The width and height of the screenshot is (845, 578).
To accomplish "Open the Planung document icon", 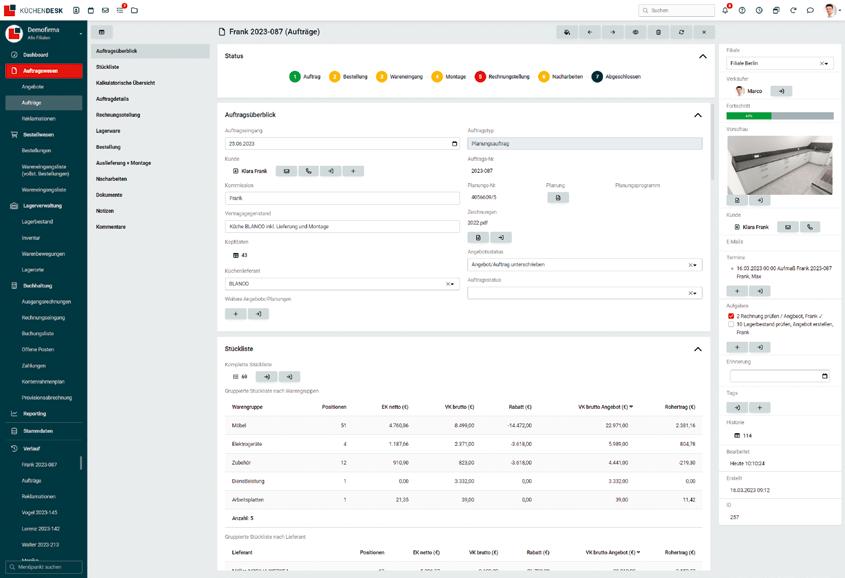I will [558, 198].
